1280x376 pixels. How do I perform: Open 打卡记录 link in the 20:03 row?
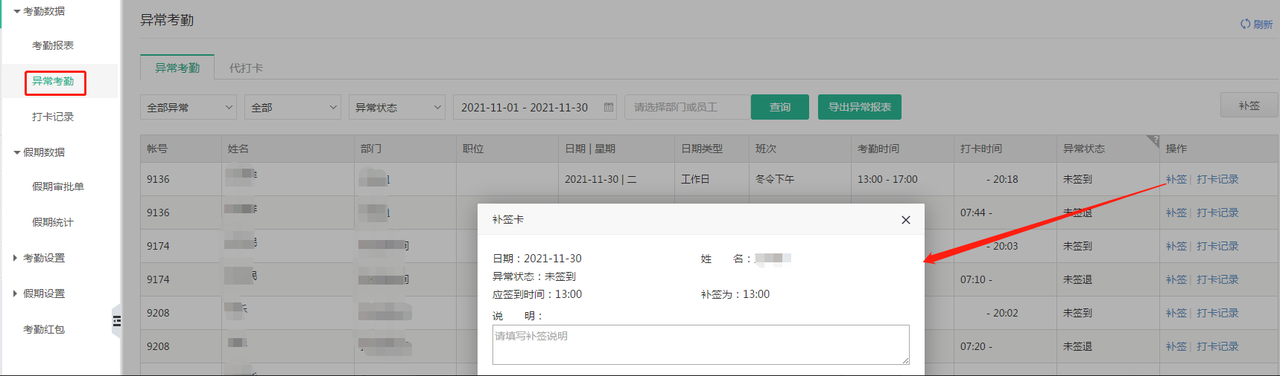pos(1217,246)
